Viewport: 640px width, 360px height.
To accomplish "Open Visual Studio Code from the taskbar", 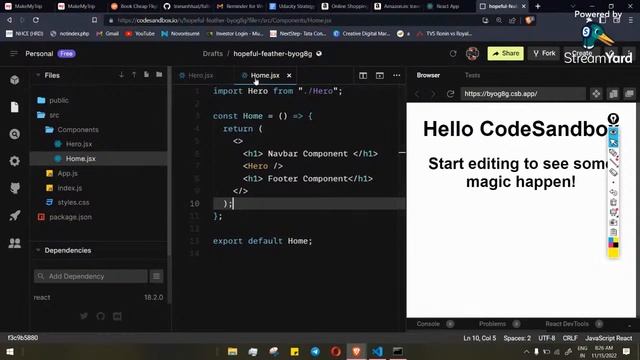I will click(x=378, y=351).
